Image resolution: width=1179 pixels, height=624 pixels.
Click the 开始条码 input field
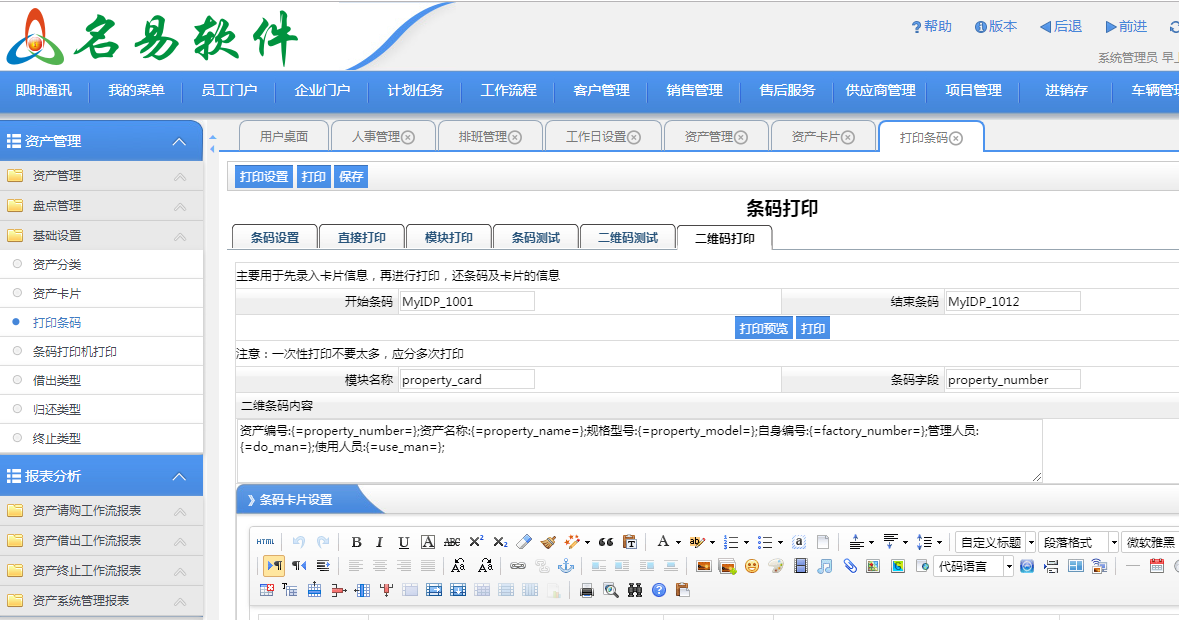[x=466, y=300]
